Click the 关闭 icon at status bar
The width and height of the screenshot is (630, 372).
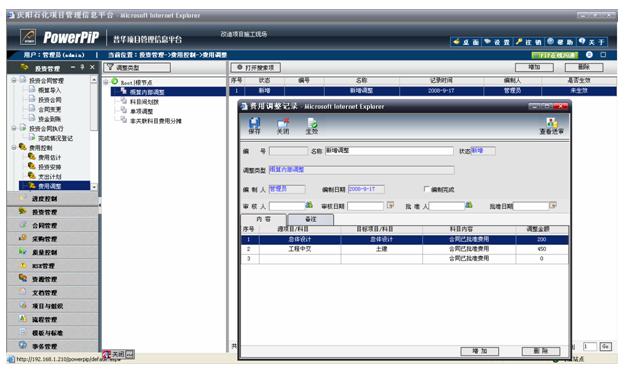106,354
